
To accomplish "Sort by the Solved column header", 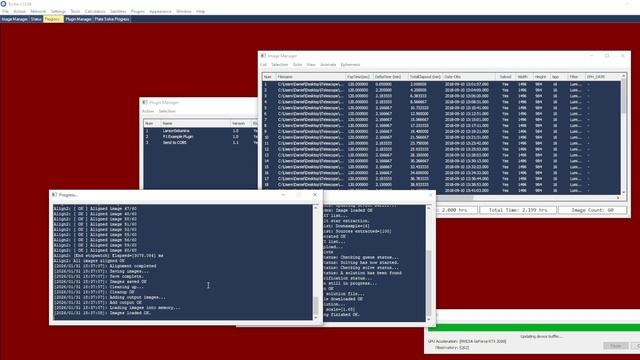I will pyautogui.click(x=506, y=77).
